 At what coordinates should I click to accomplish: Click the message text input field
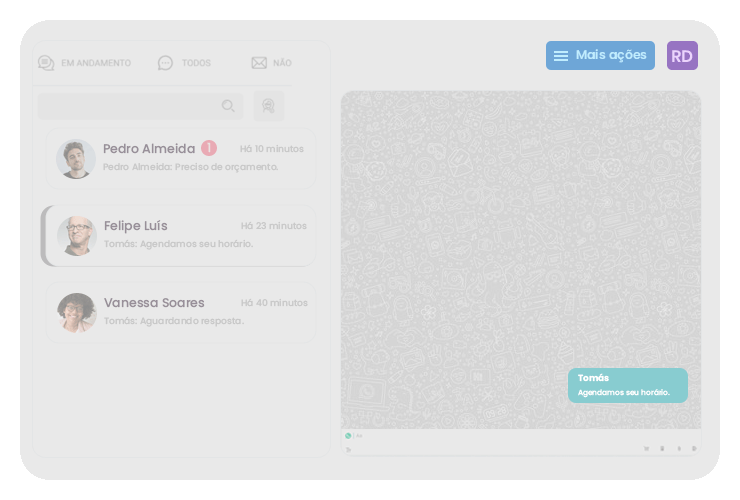tap(500, 436)
